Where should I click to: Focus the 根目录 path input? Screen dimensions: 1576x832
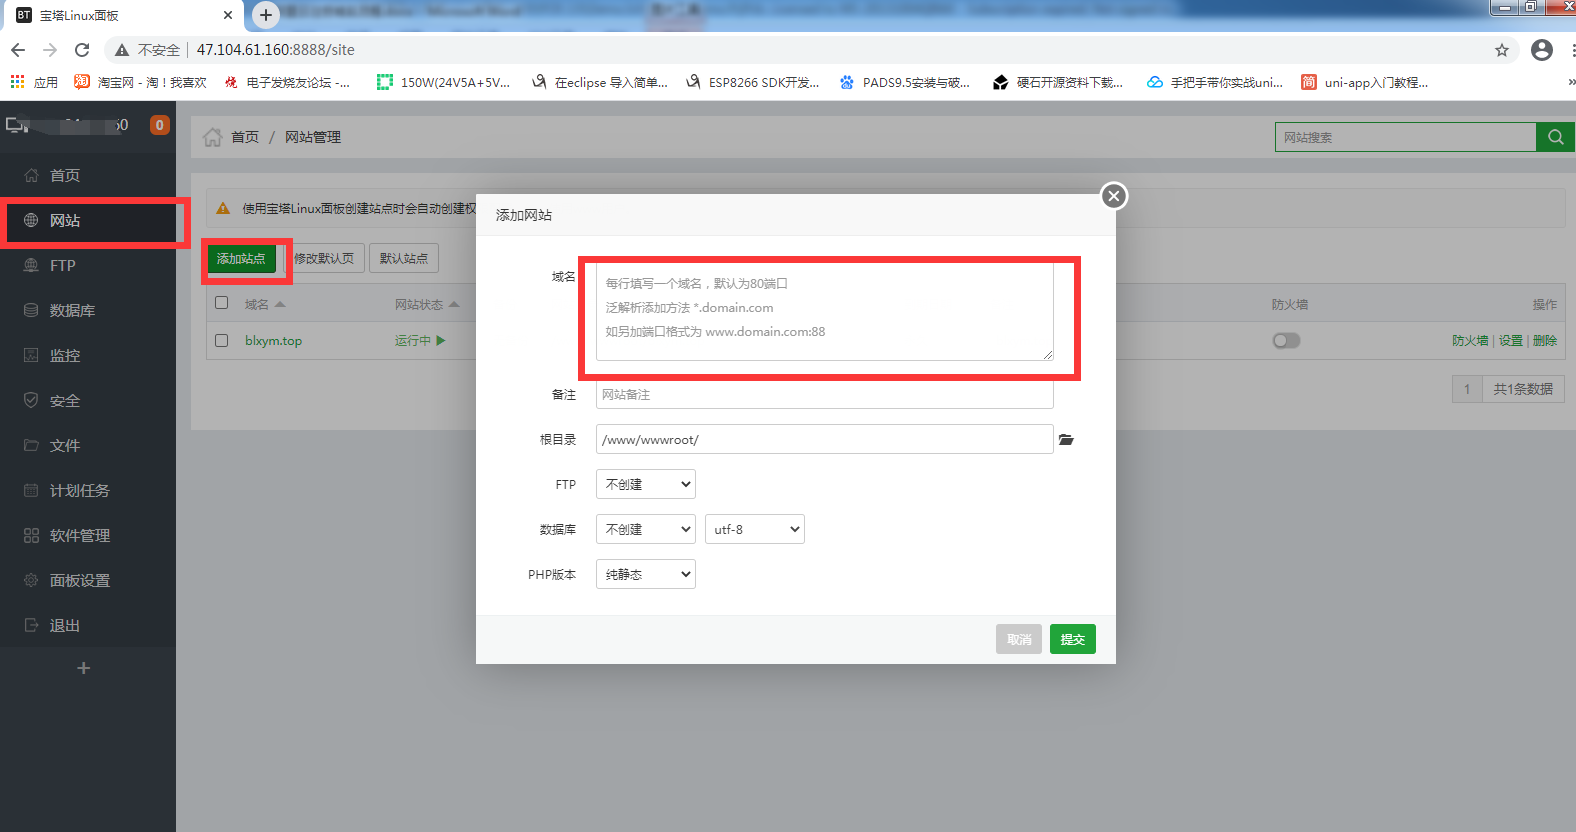[825, 439]
